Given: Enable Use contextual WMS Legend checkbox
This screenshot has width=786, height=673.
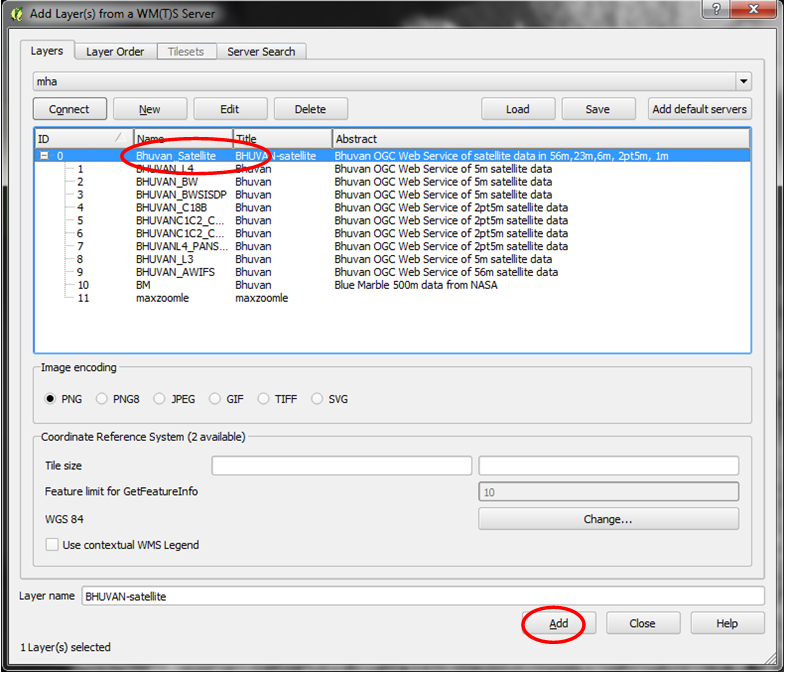Looking at the screenshot, I should [52, 545].
